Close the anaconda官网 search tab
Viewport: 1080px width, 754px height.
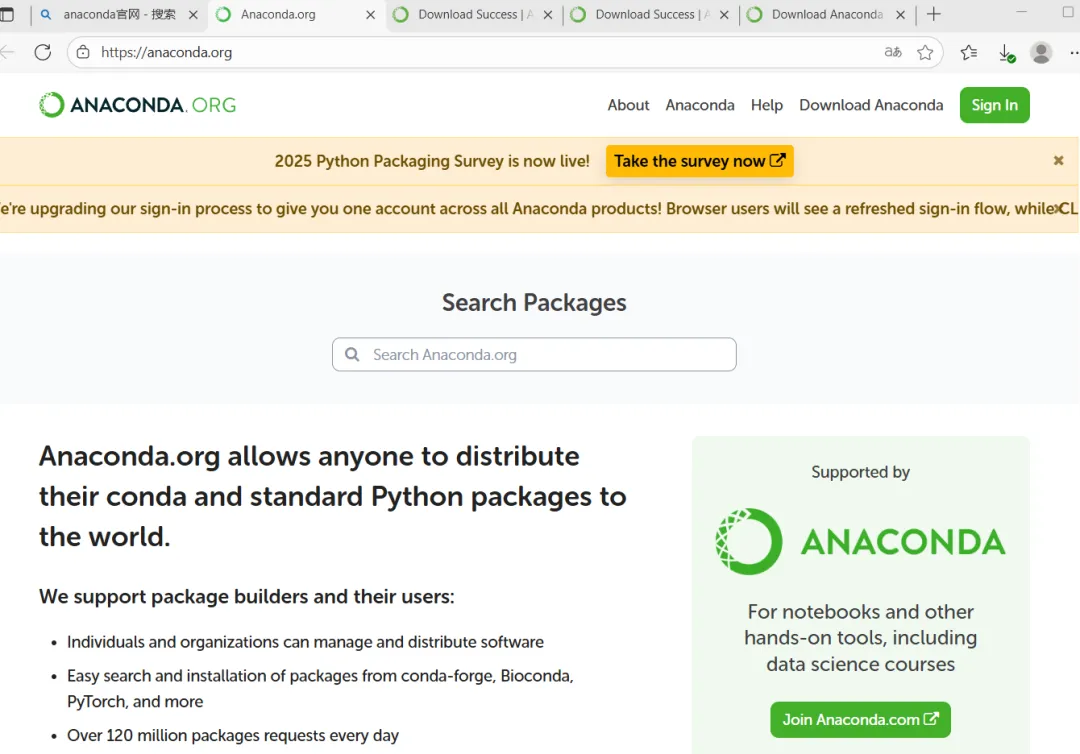[194, 14]
